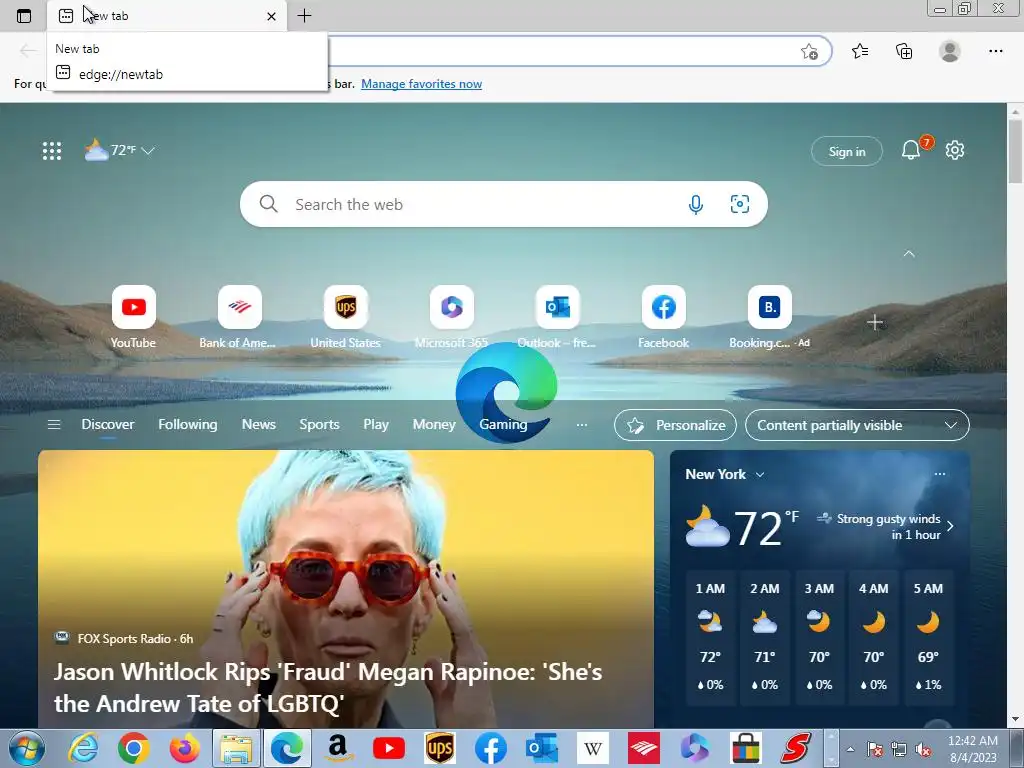Open the feed hamburger menu

coord(54,425)
